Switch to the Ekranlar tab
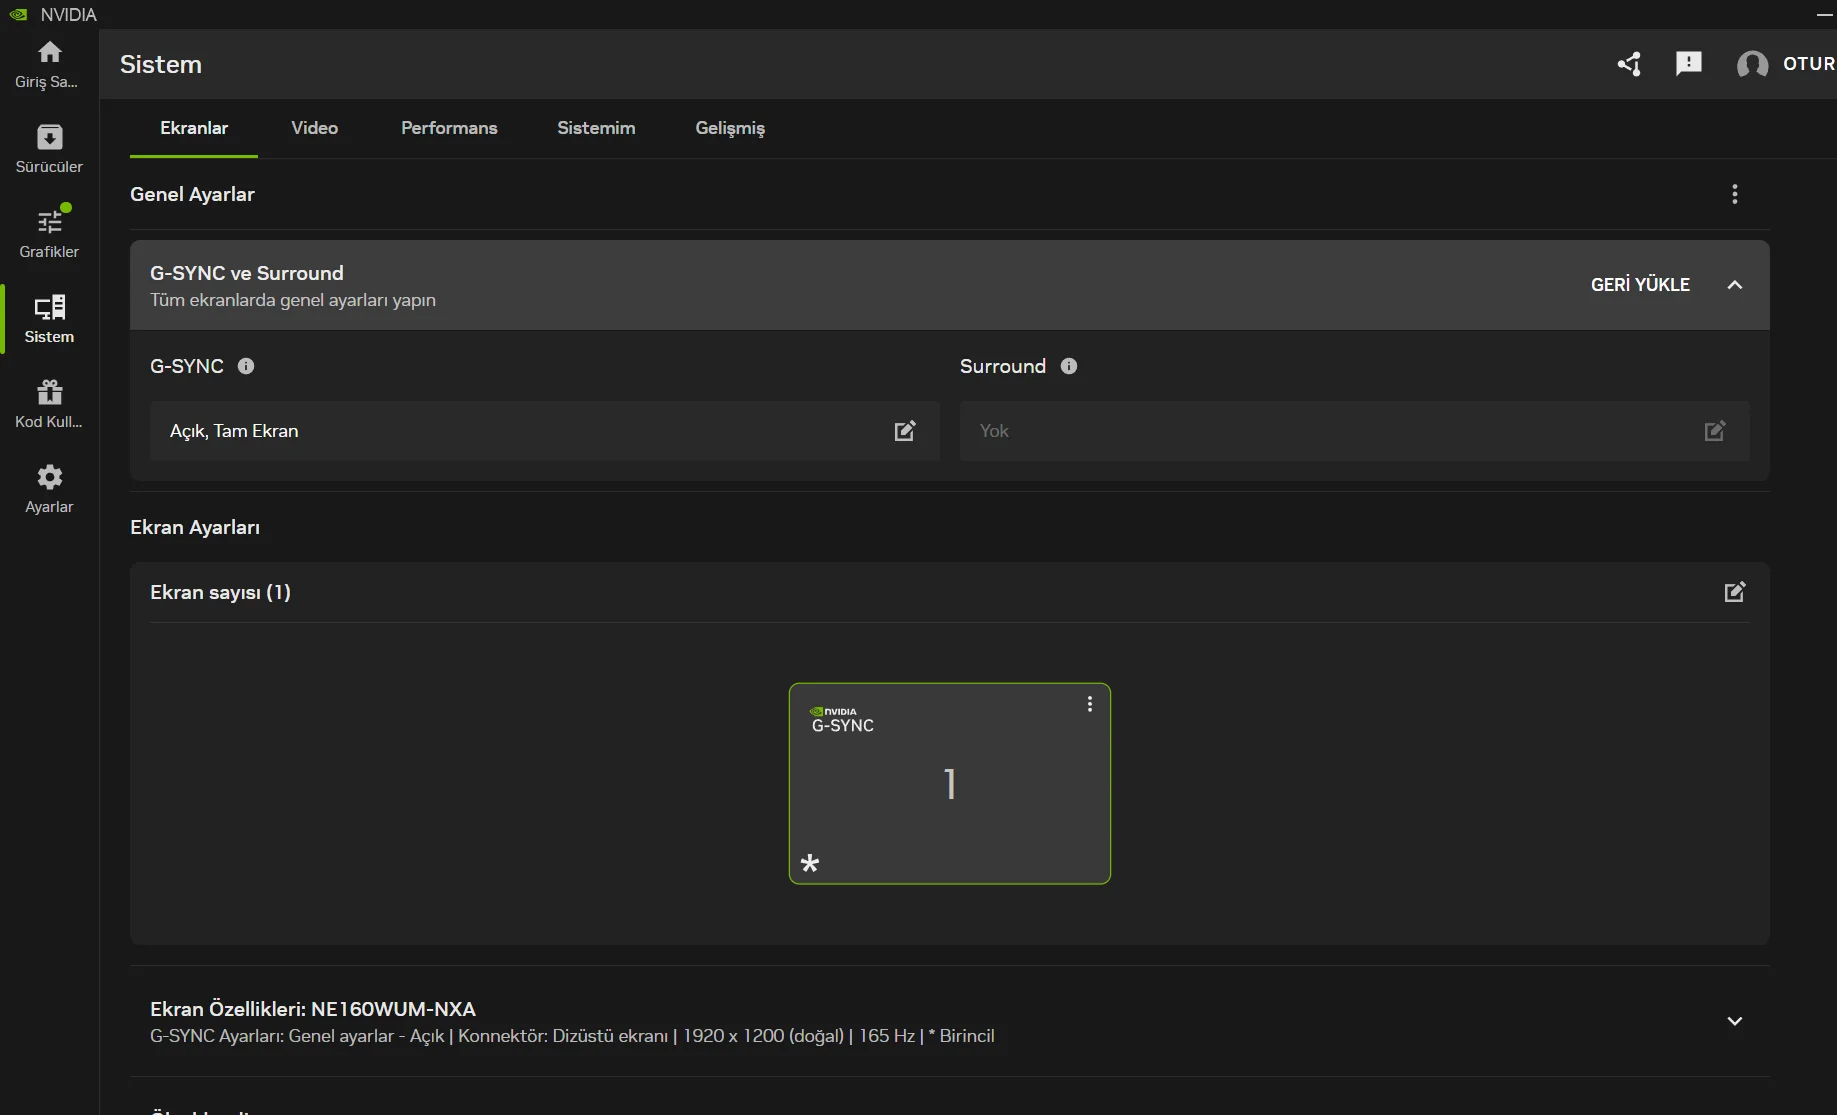Screen dimensions: 1837x1115 coord(194,128)
